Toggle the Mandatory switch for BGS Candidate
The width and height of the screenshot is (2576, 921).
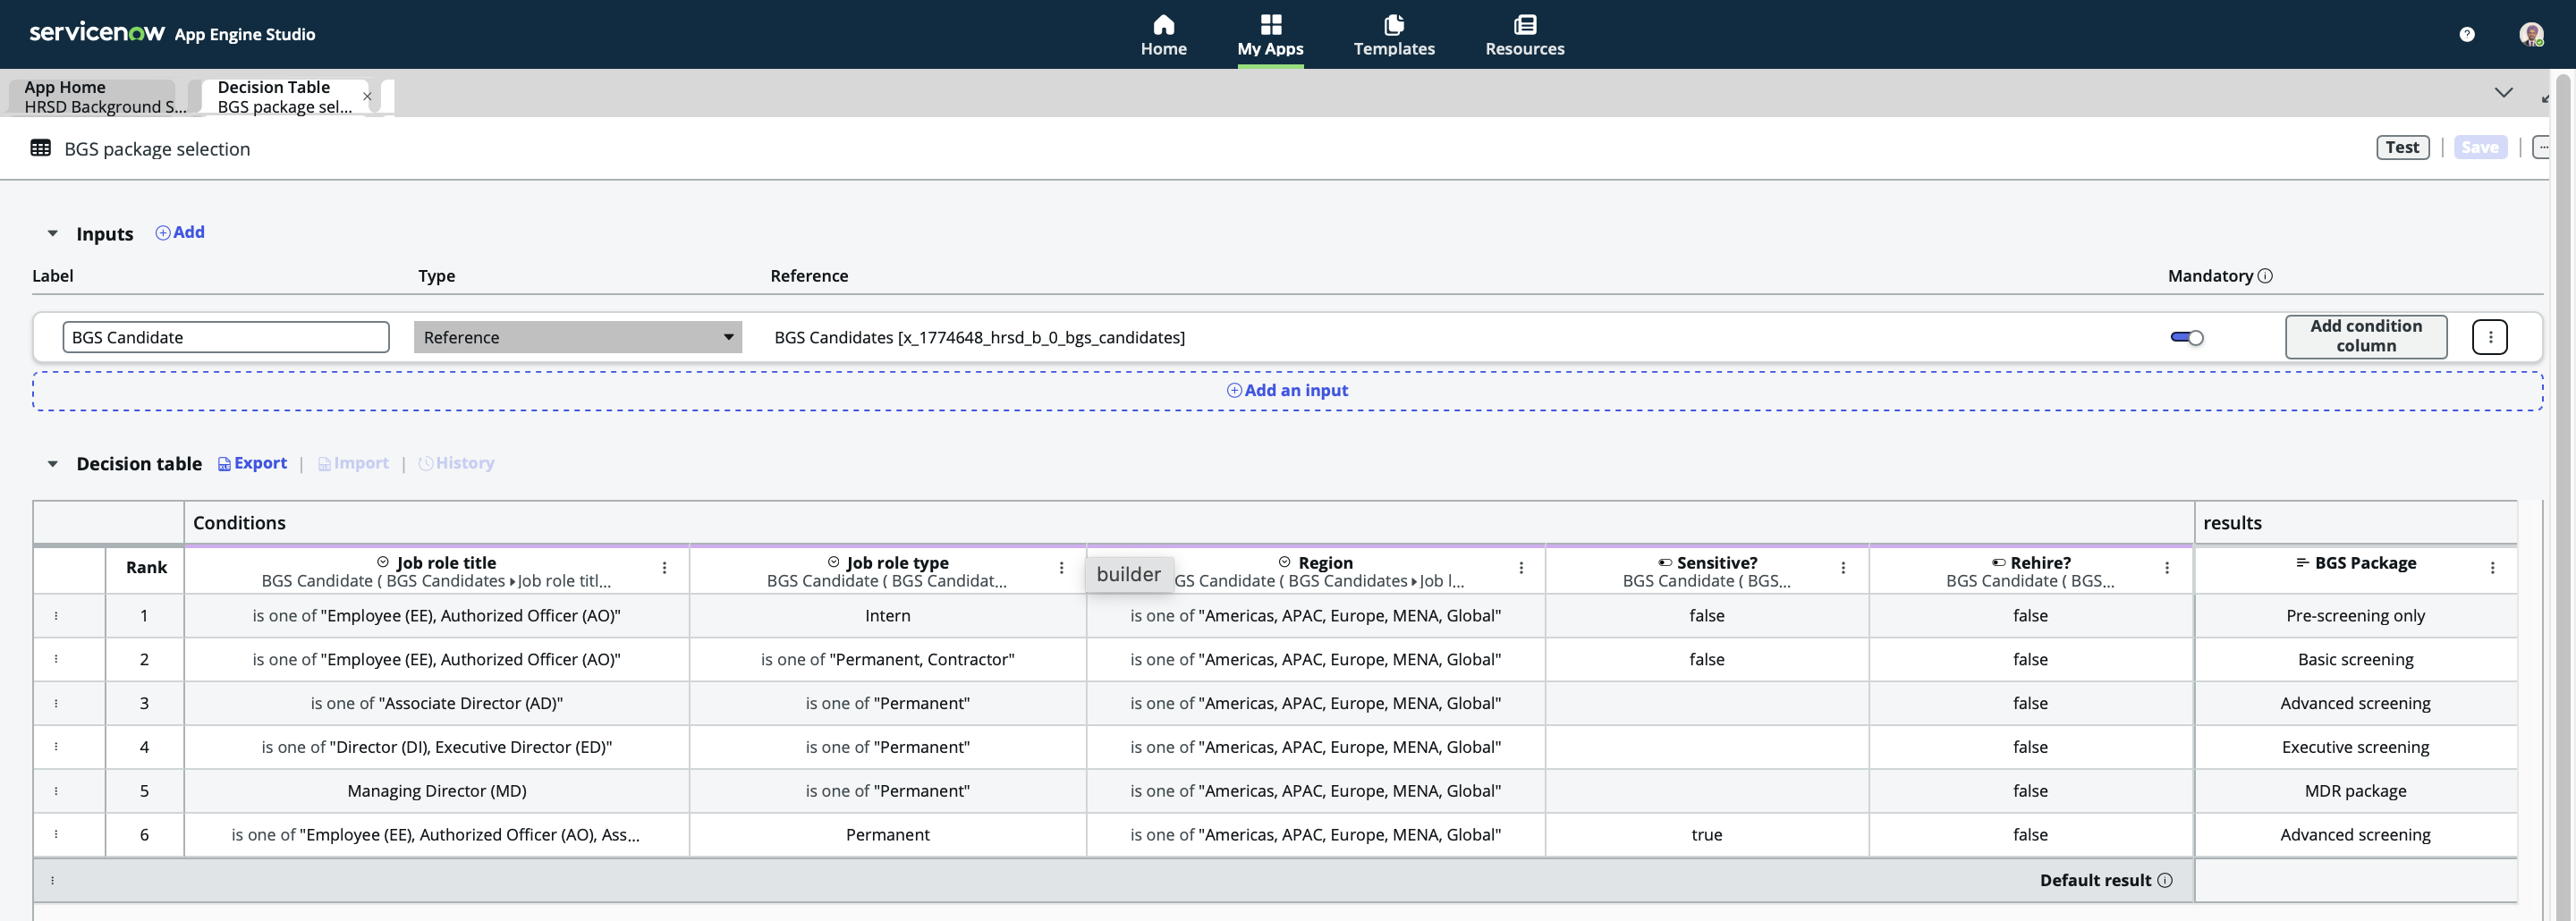(2186, 337)
